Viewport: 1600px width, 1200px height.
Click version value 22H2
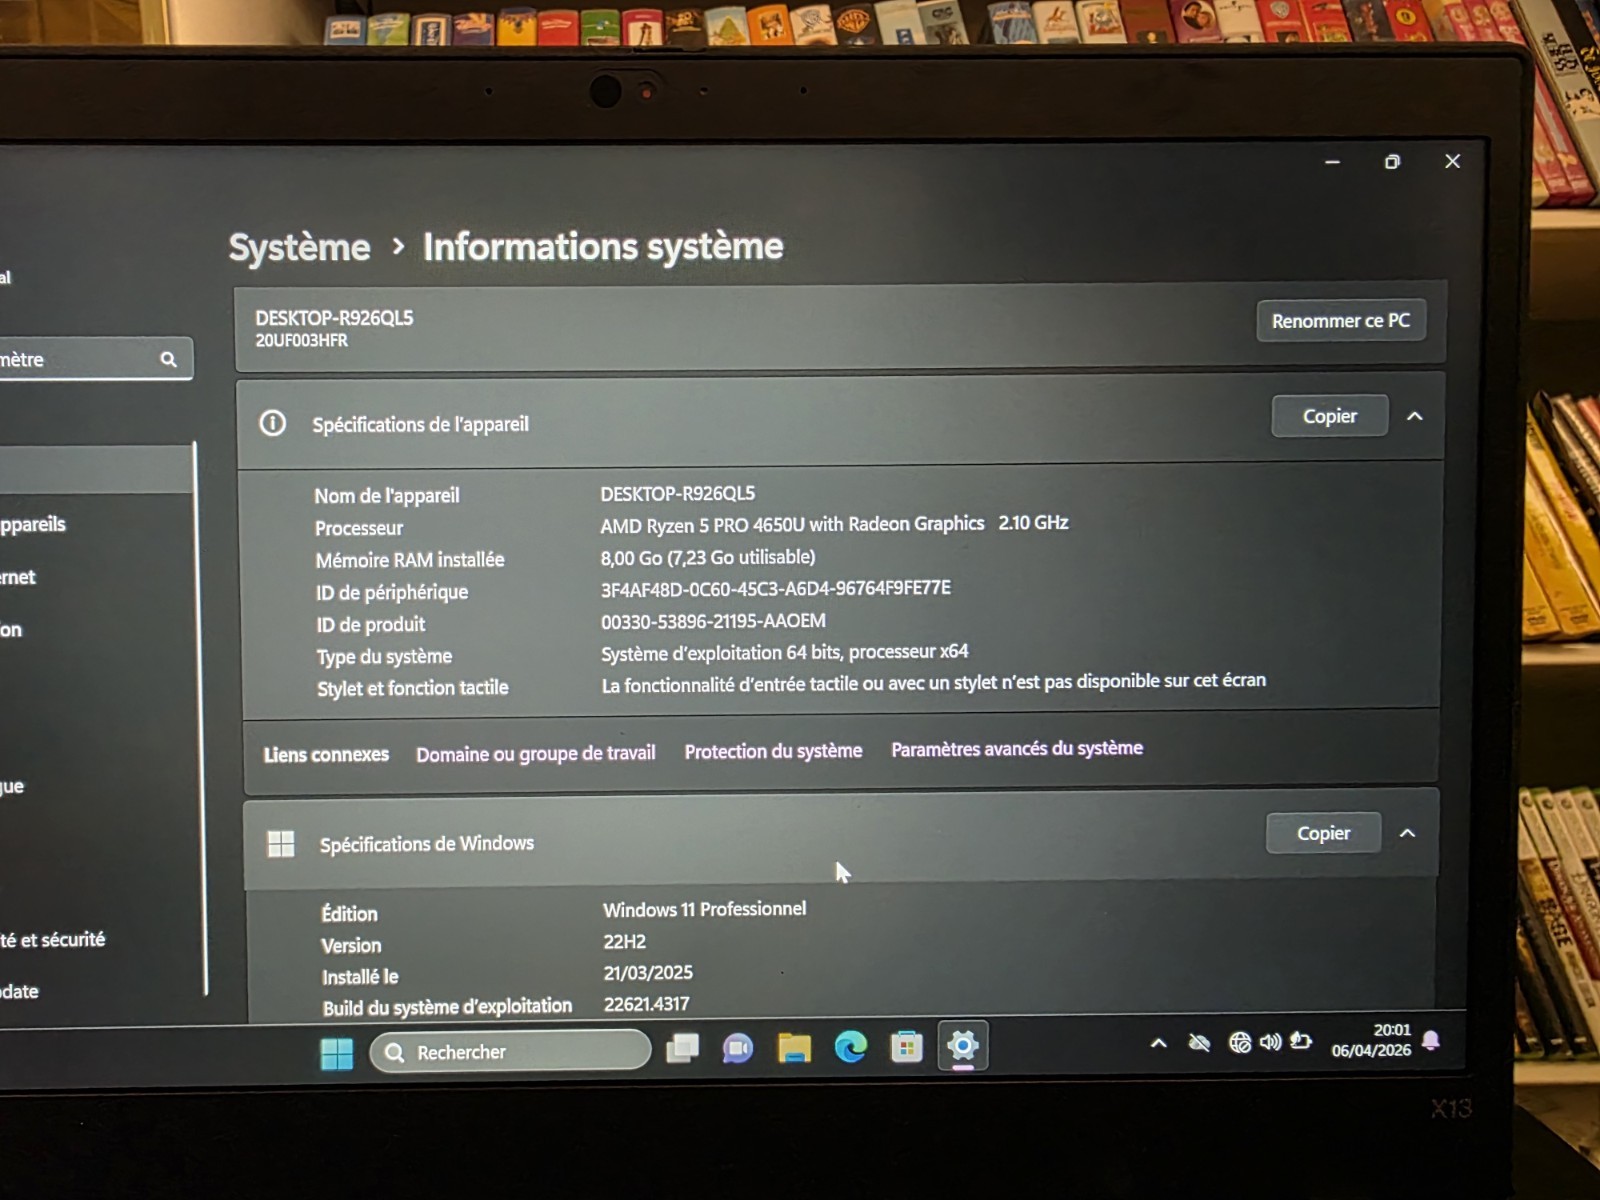625,942
